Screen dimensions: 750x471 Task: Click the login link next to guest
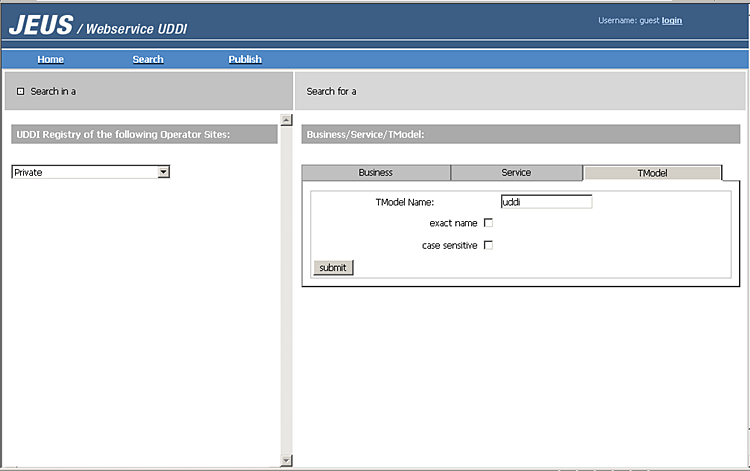tap(672, 20)
